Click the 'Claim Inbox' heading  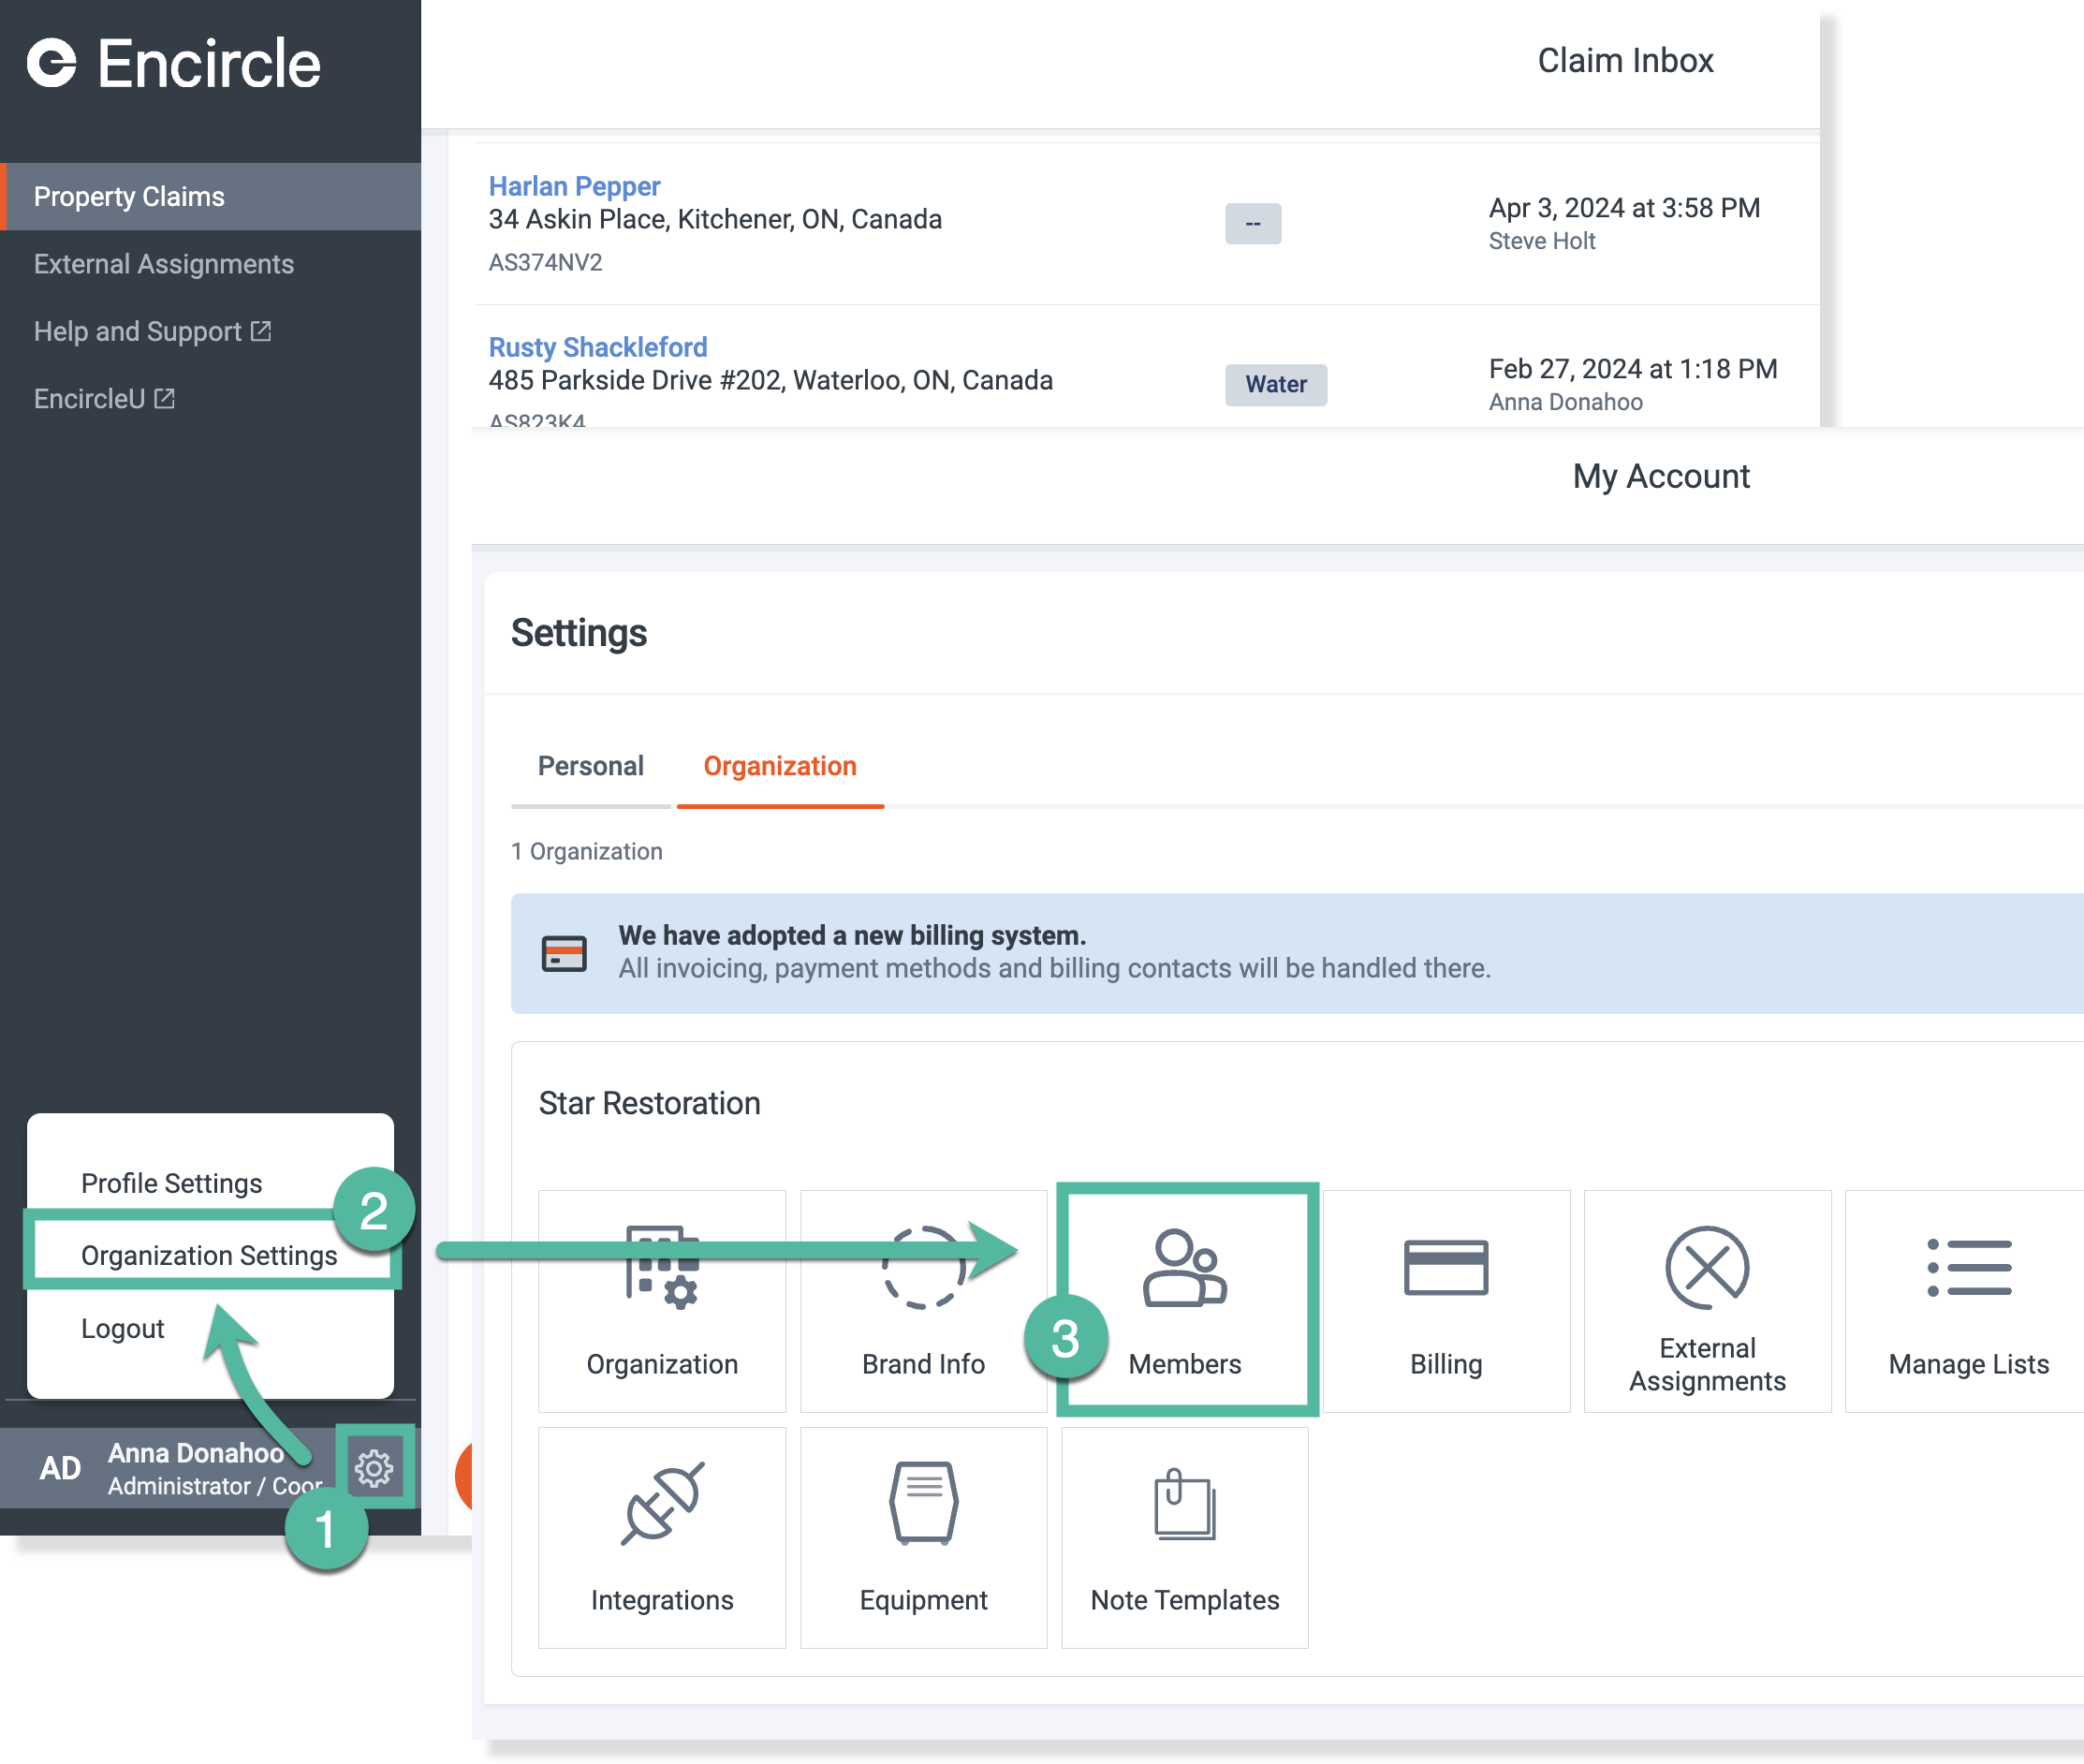pyautogui.click(x=1625, y=60)
